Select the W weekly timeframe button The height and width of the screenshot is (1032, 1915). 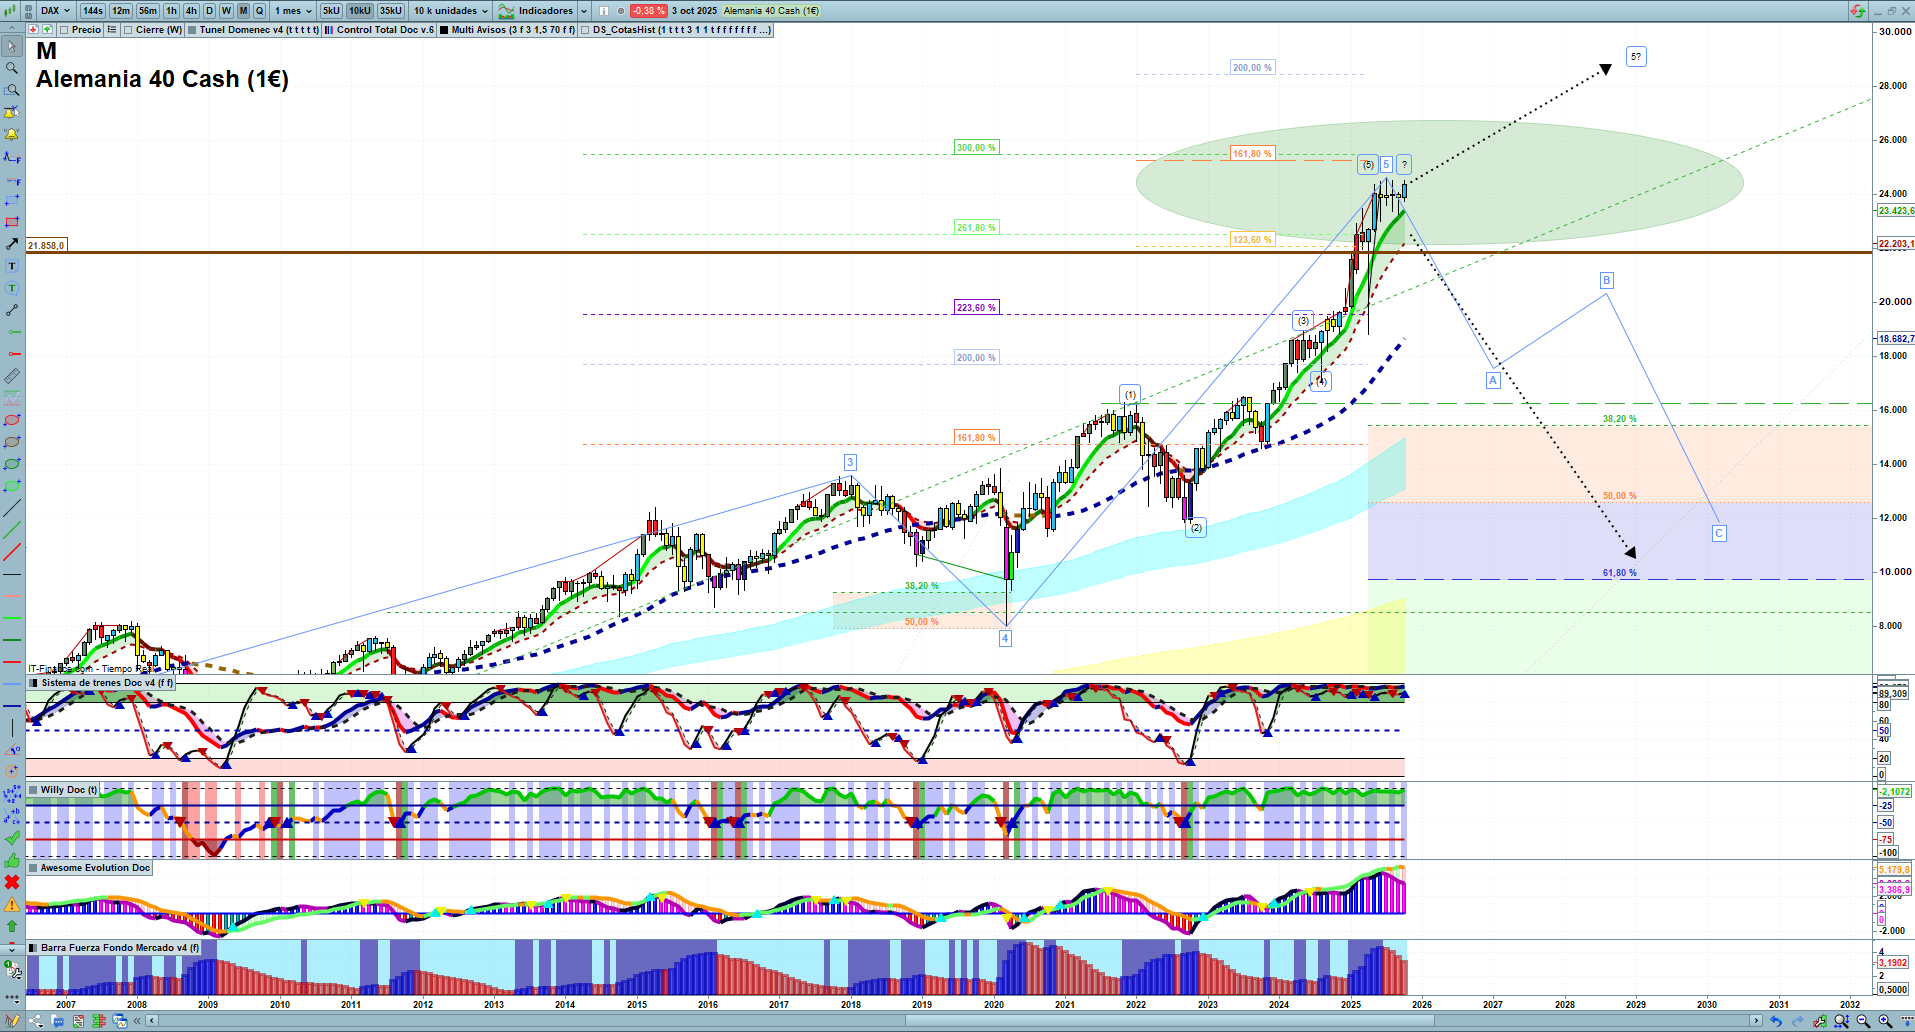(226, 11)
